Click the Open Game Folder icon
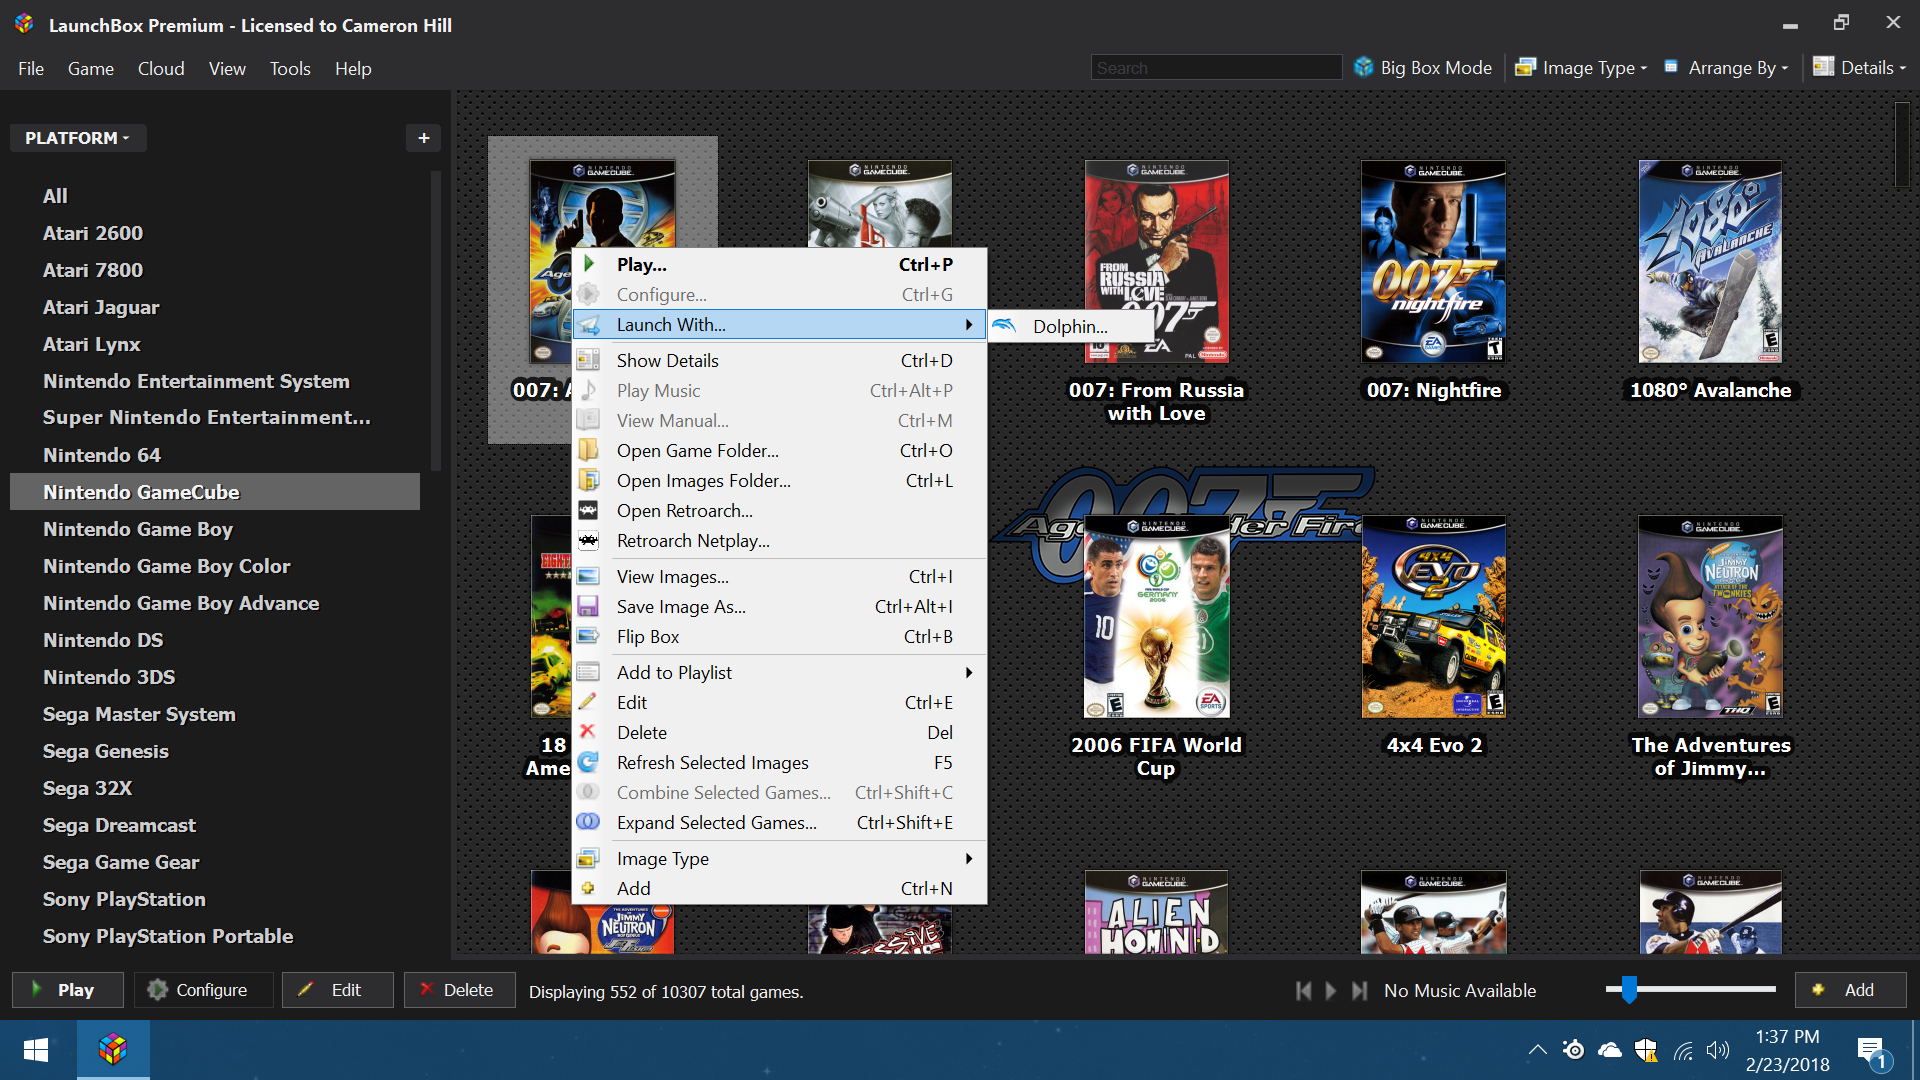The width and height of the screenshot is (1920, 1080). 588,450
